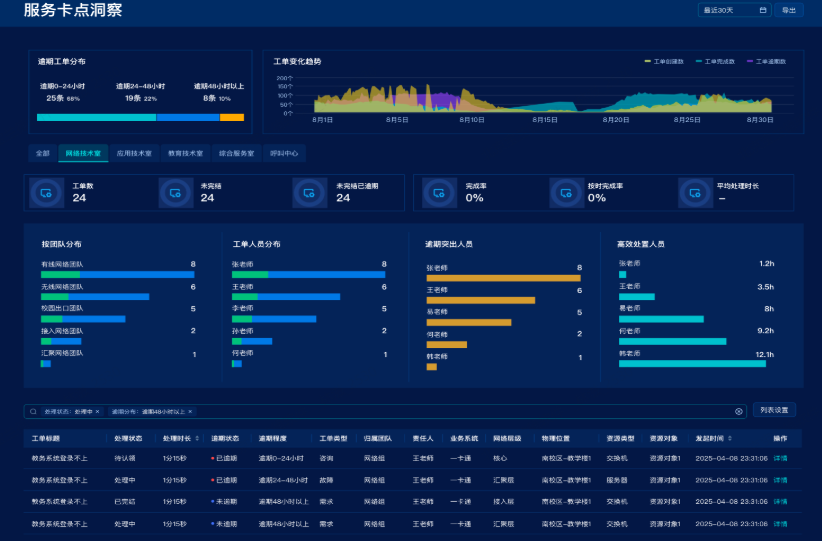Click the 汇聚网络团队 distribution bar
Image resolution: width=822 pixels, height=541 pixels.
pos(46,363)
